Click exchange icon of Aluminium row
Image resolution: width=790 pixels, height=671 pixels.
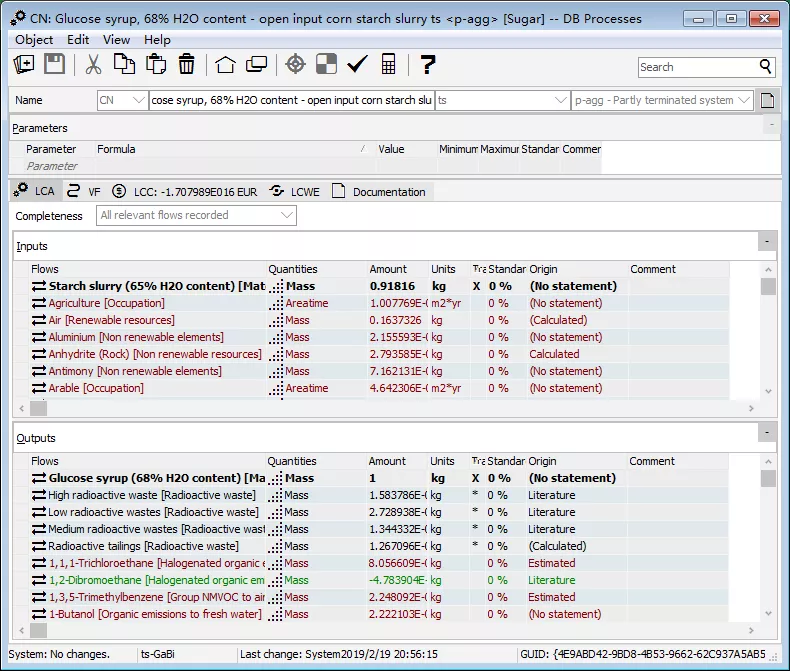(39, 337)
